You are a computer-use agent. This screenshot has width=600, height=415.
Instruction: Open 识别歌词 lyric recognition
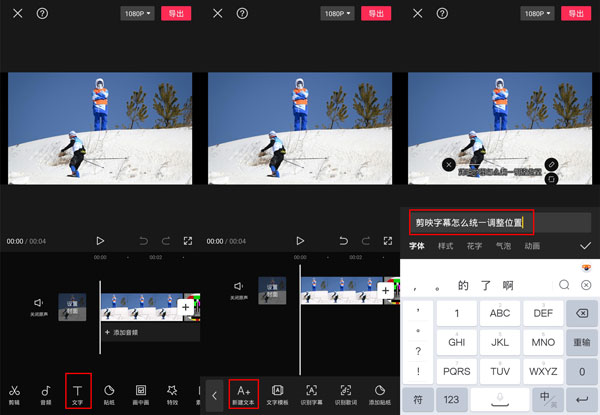click(345, 394)
